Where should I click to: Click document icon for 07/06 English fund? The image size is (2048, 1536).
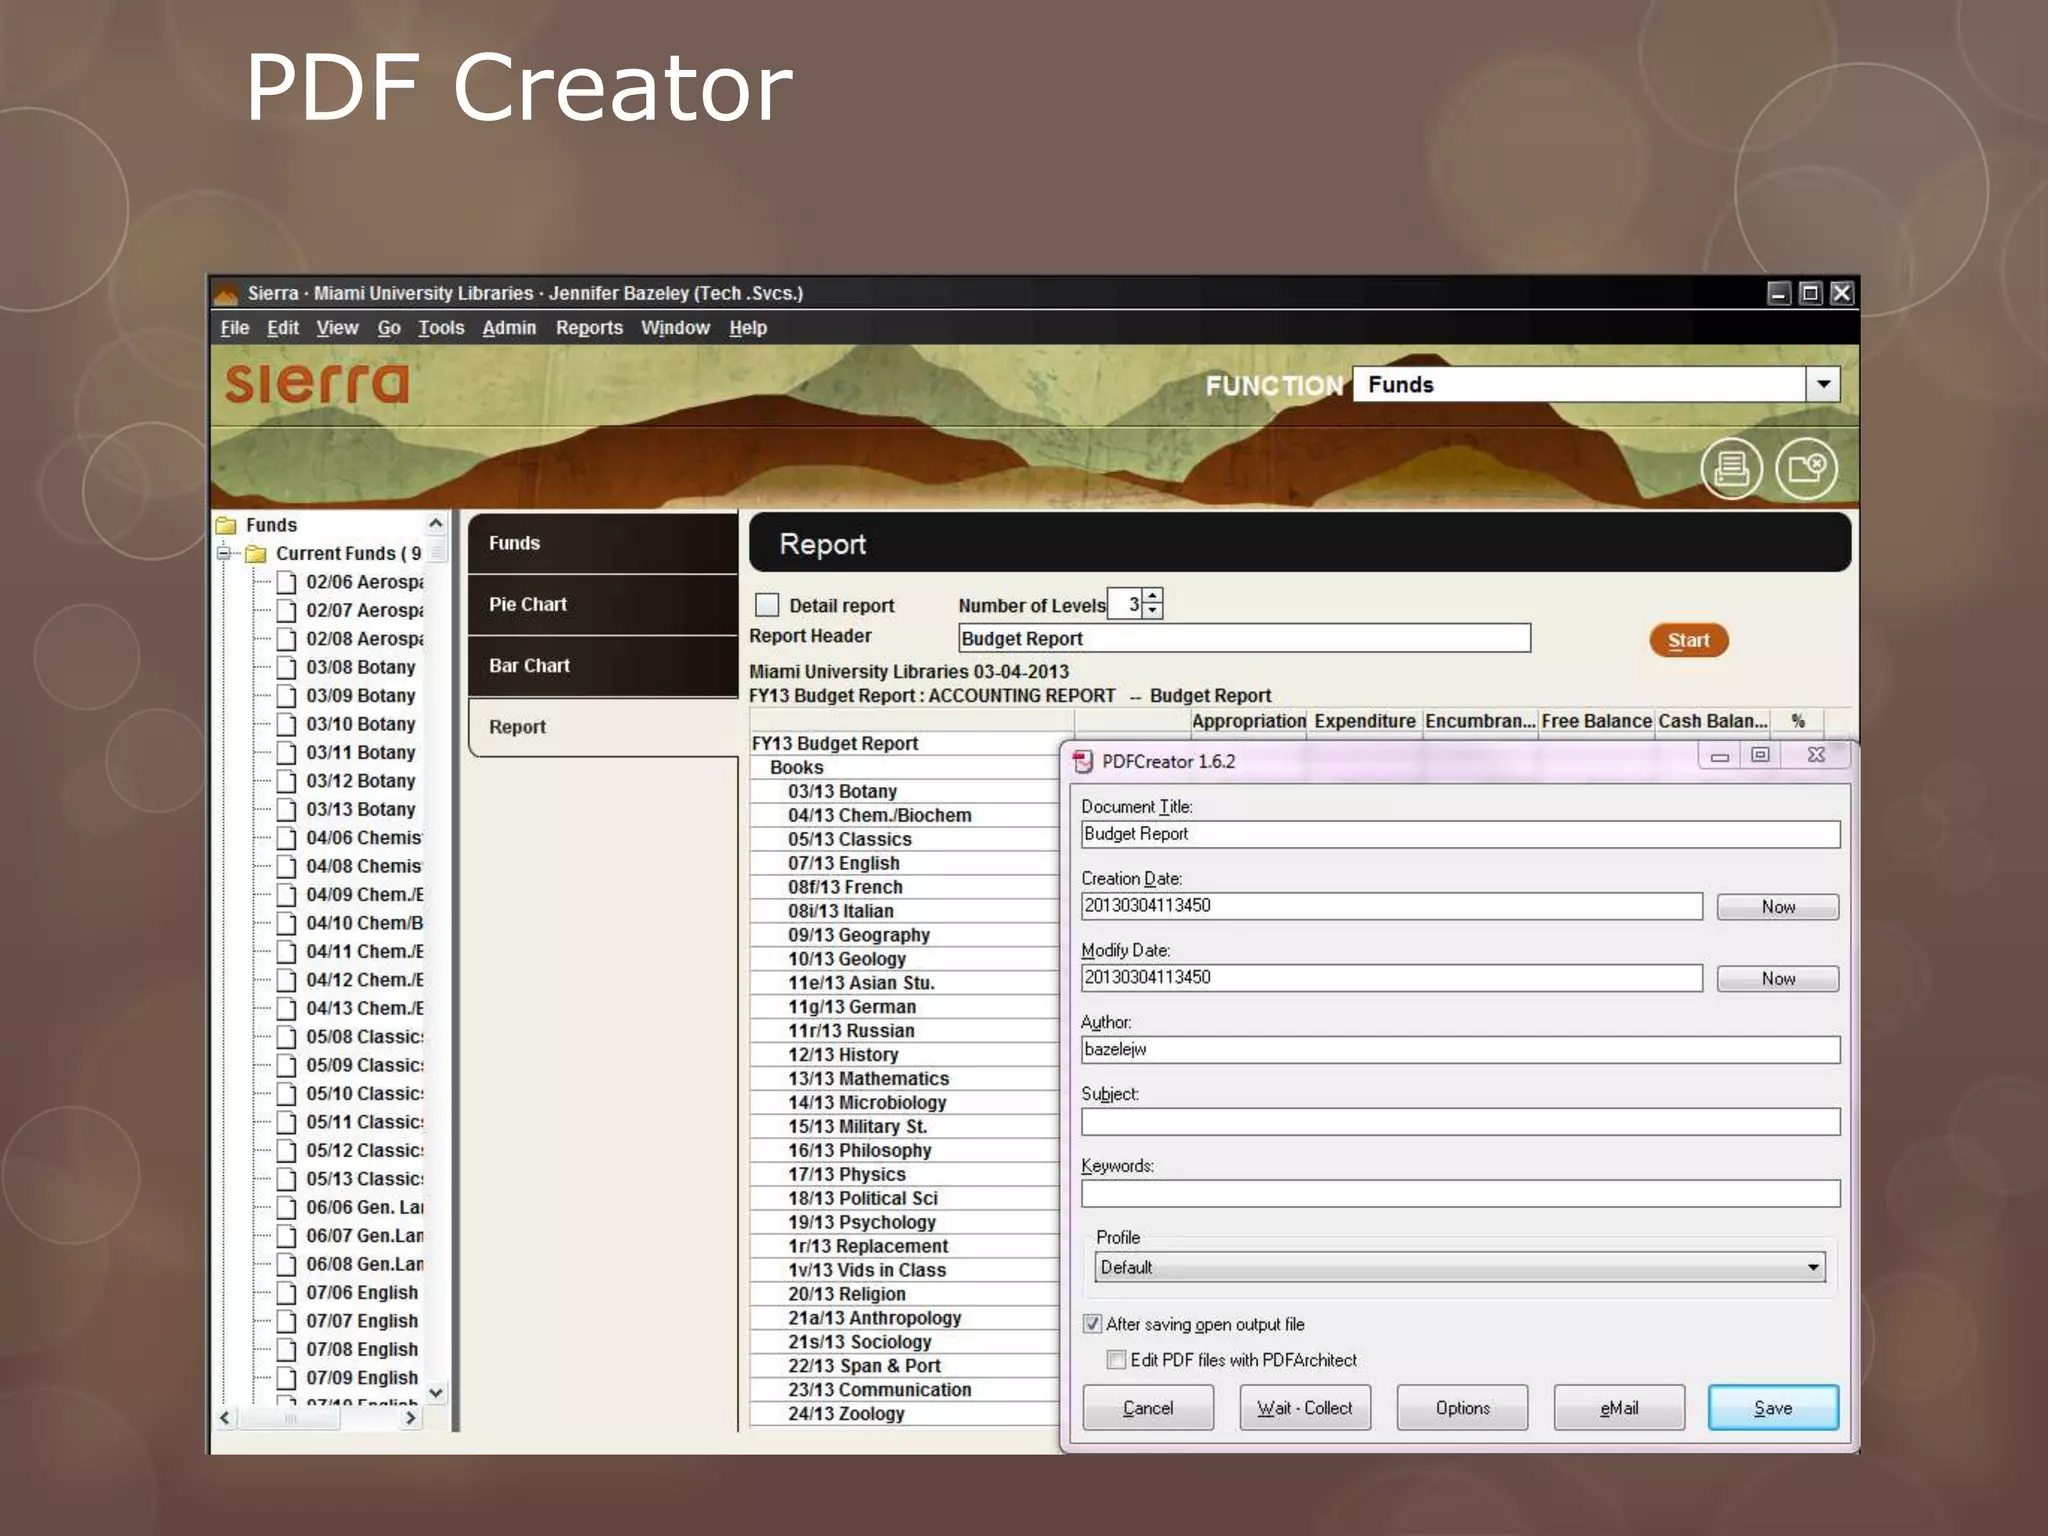(x=287, y=1293)
